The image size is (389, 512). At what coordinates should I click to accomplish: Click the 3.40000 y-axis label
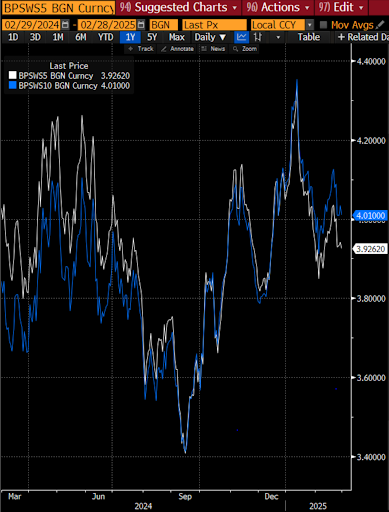pyautogui.click(x=371, y=457)
